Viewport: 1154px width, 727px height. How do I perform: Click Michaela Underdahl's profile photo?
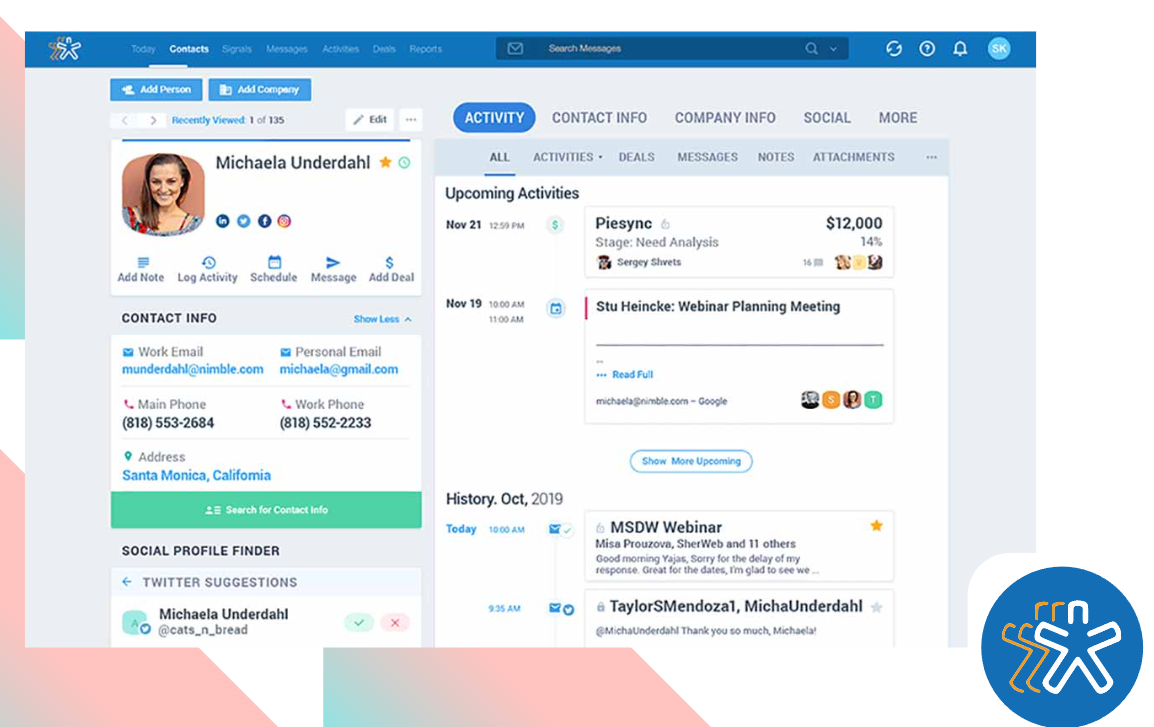[x=163, y=194]
